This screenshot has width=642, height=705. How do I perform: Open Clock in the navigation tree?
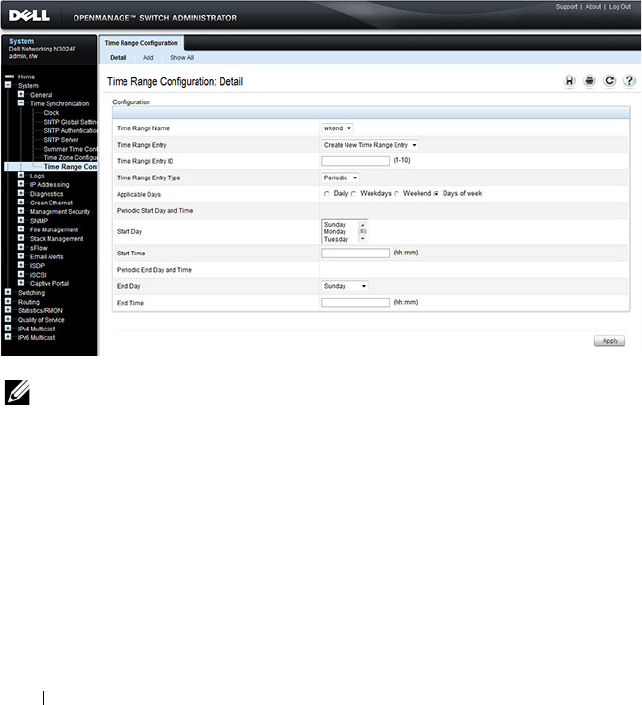51,113
